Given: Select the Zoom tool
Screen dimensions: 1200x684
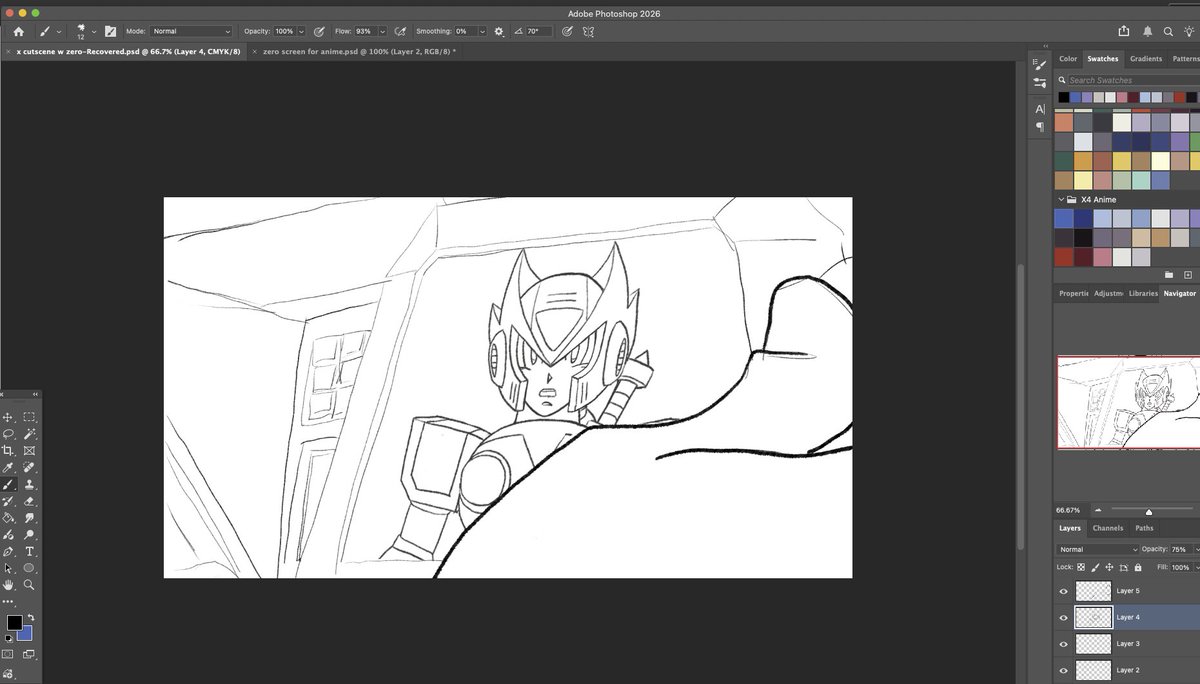Looking at the screenshot, I should coord(29,585).
